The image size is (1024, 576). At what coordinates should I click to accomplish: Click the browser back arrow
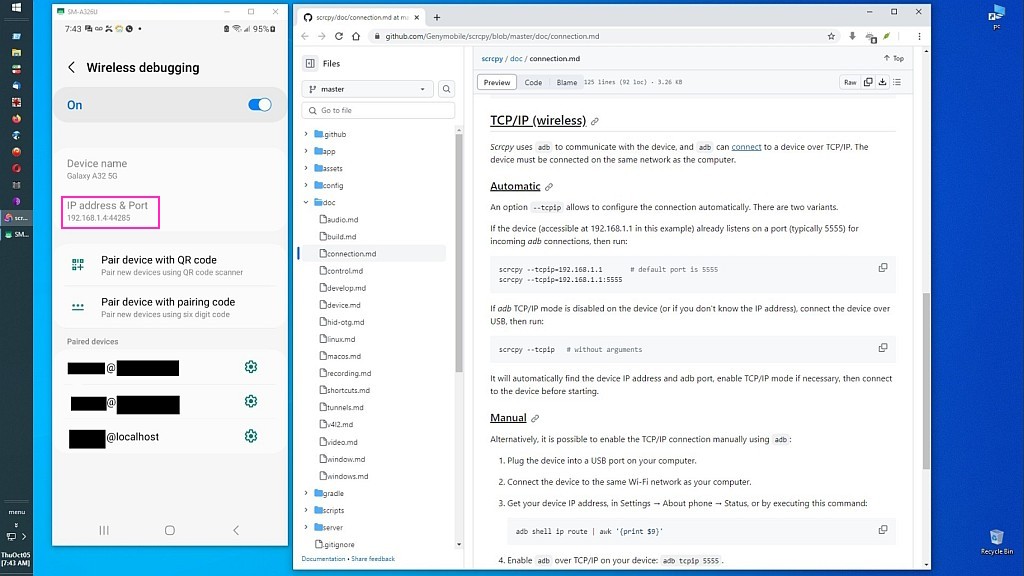(305, 37)
